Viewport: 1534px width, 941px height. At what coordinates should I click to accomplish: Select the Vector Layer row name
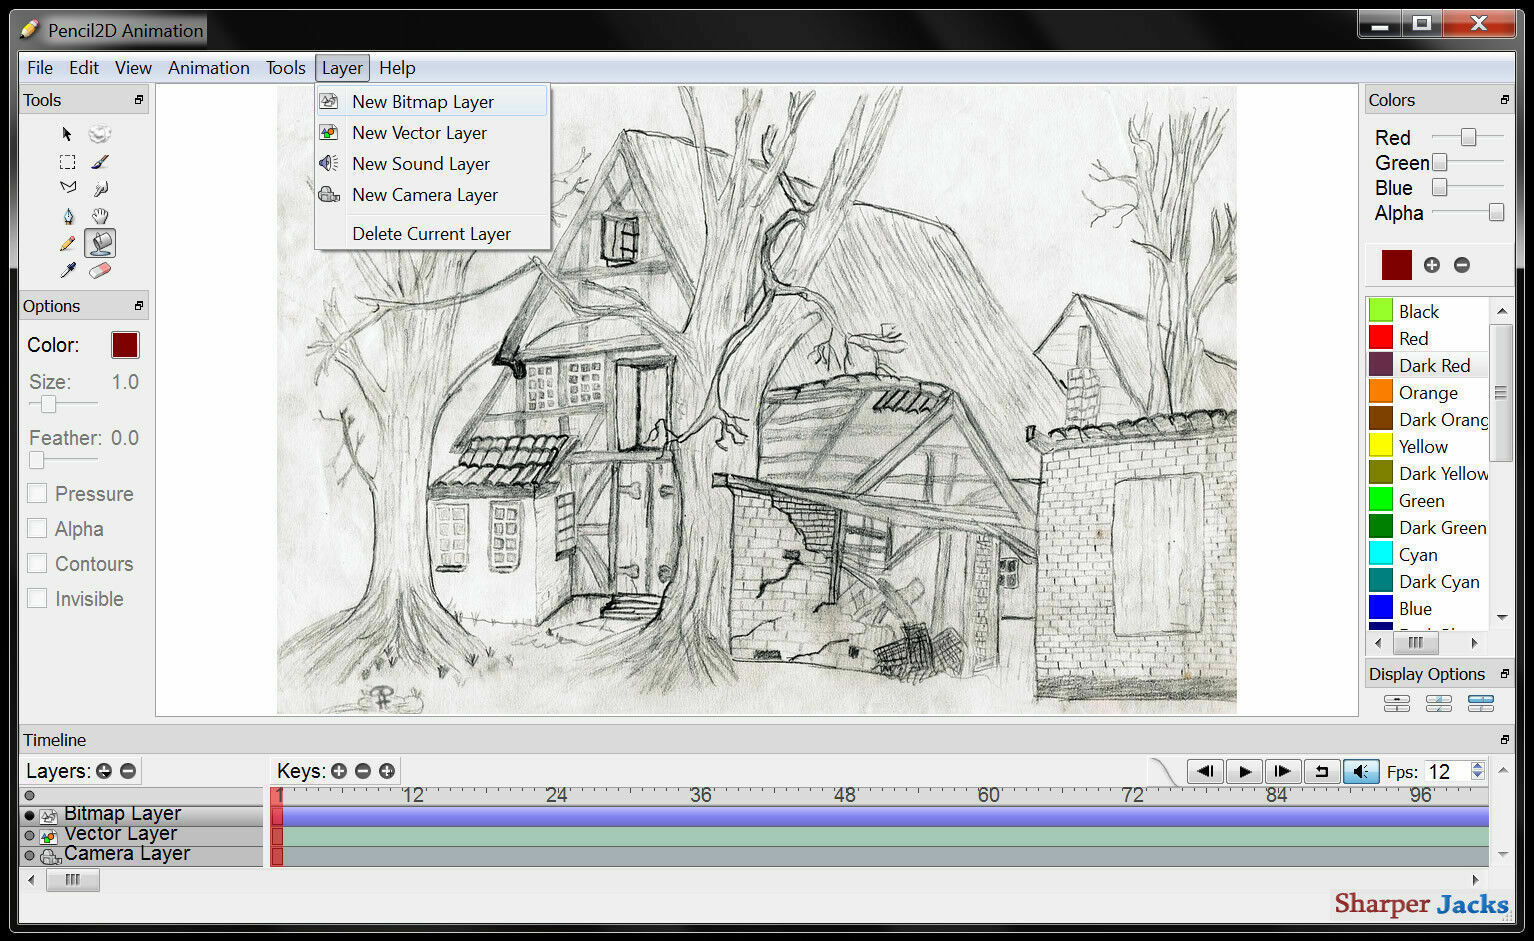[x=121, y=834]
